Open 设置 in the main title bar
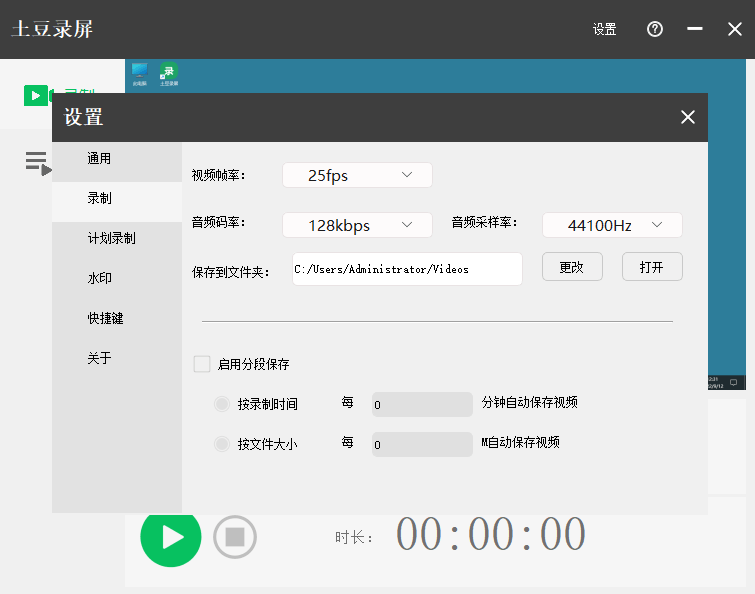This screenshot has height=594, width=755. pyautogui.click(x=604, y=29)
